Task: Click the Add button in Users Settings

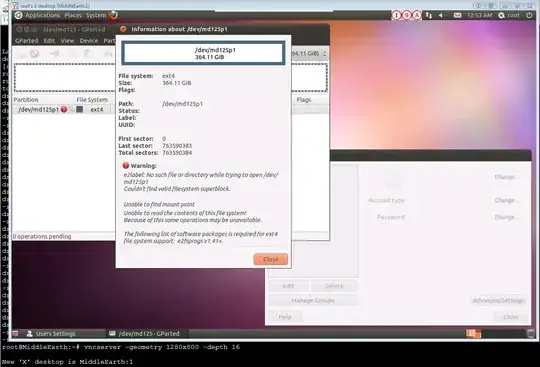Action: 288,286
